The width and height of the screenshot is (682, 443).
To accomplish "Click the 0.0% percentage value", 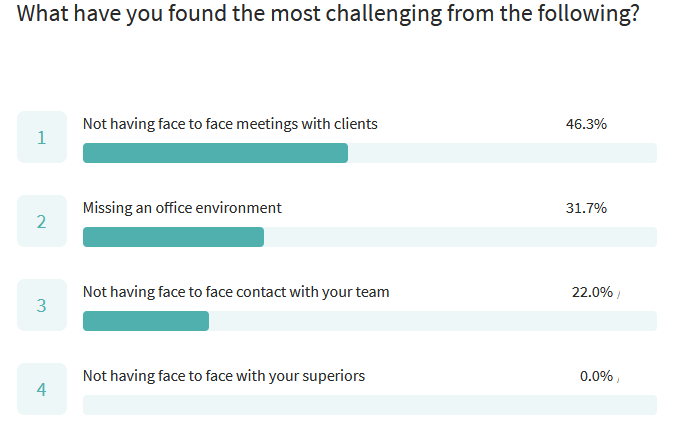I will pyautogui.click(x=596, y=376).
